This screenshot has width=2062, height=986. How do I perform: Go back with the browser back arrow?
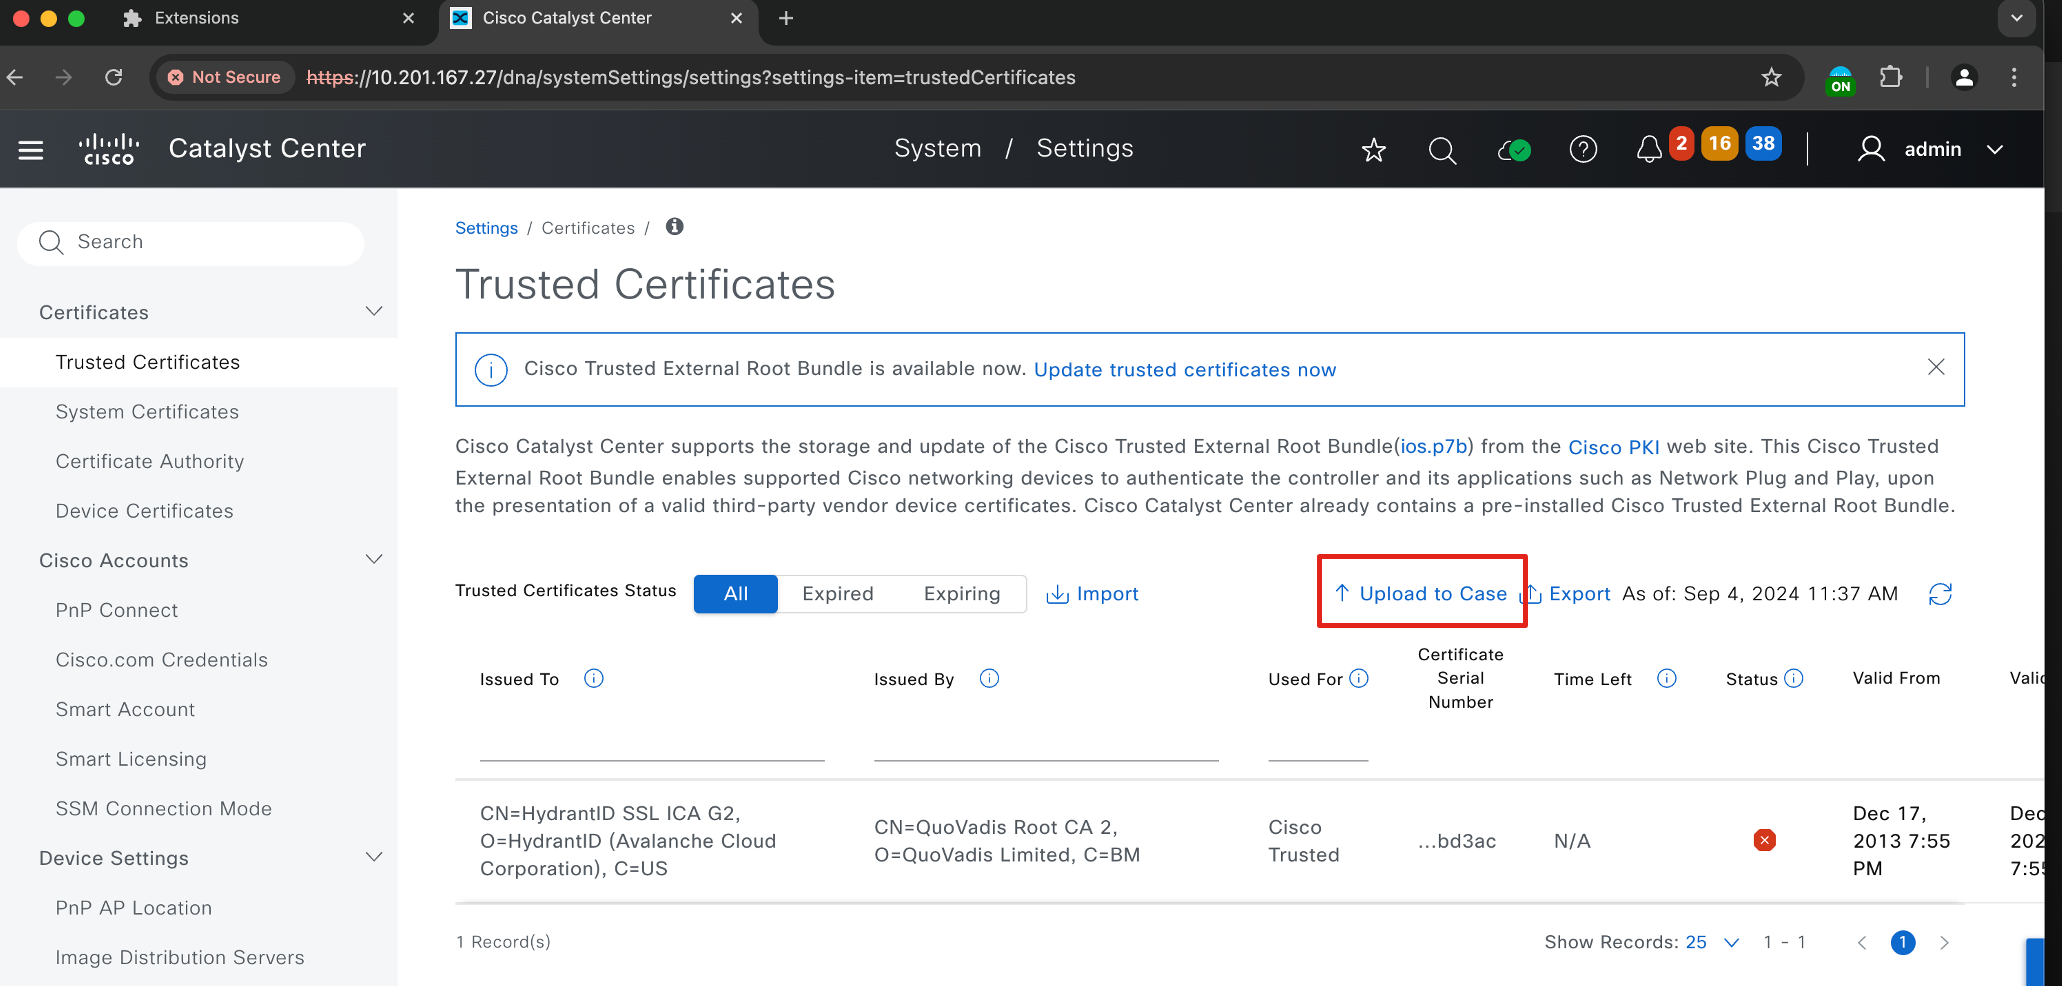click(x=15, y=77)
